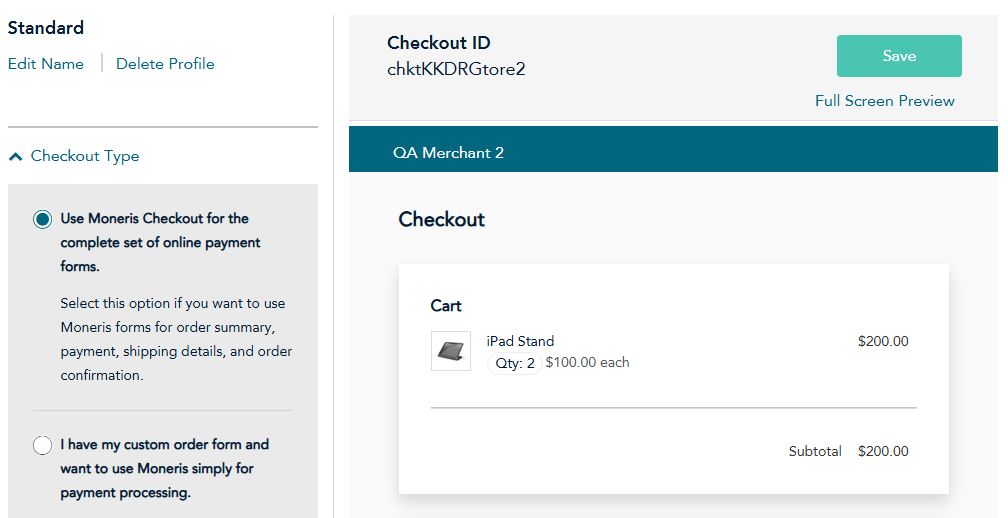Click the Qty: 2 quantity pill
1008x518 pixels.
pyautogui.click(x=514, y=363)
